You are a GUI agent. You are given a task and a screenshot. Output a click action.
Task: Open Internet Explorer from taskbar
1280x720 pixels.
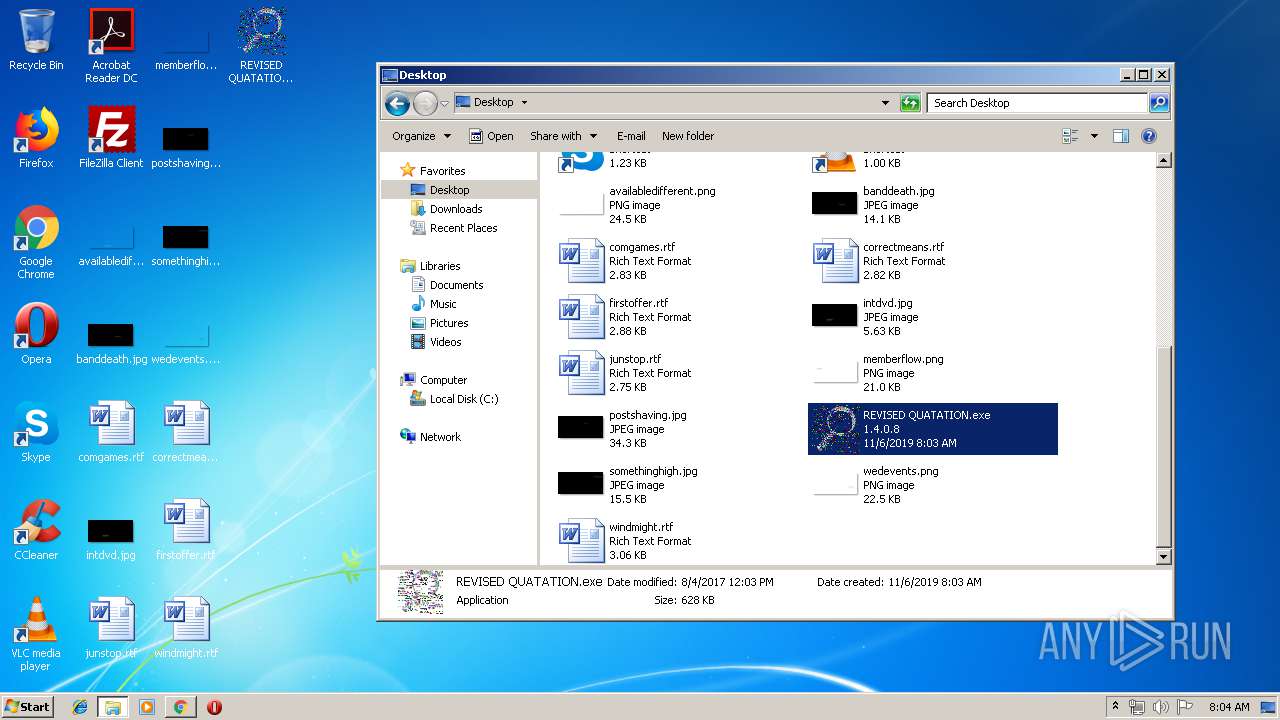[80, 707]
